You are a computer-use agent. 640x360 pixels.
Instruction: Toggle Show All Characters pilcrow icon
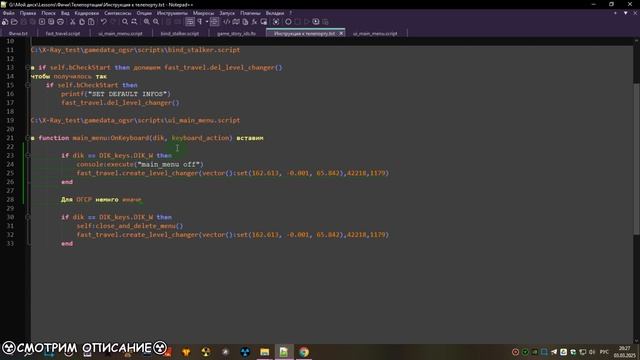tap(200, 22)
